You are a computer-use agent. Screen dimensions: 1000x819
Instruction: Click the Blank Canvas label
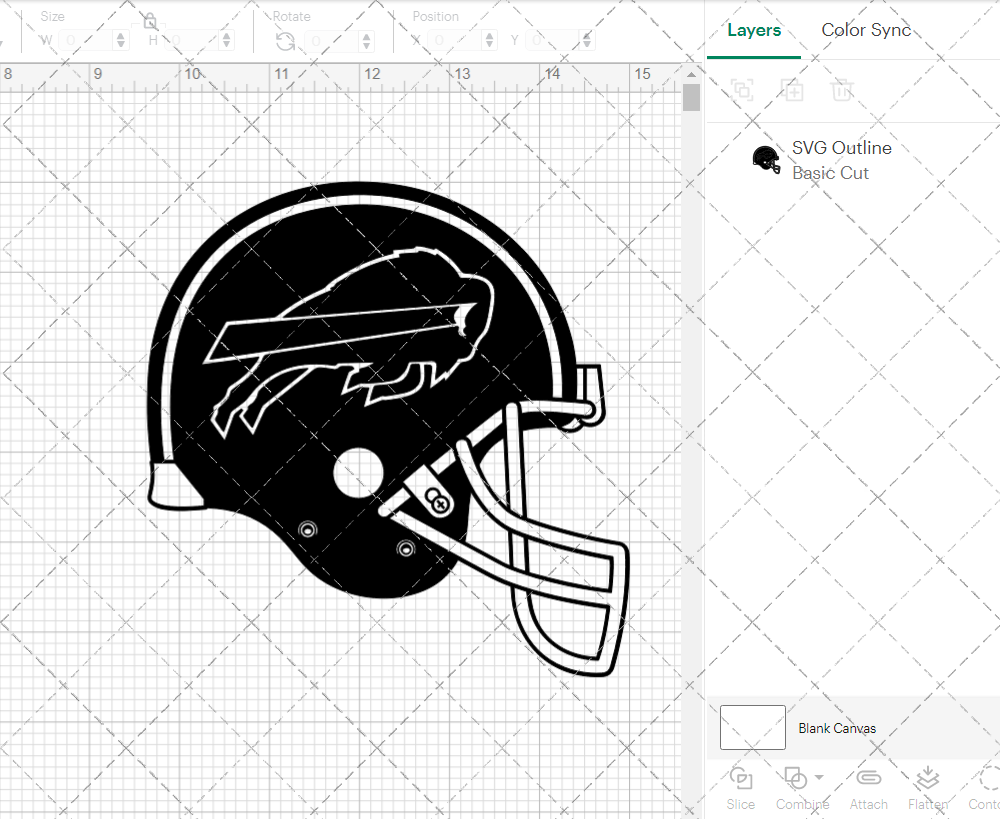point(837,728)
